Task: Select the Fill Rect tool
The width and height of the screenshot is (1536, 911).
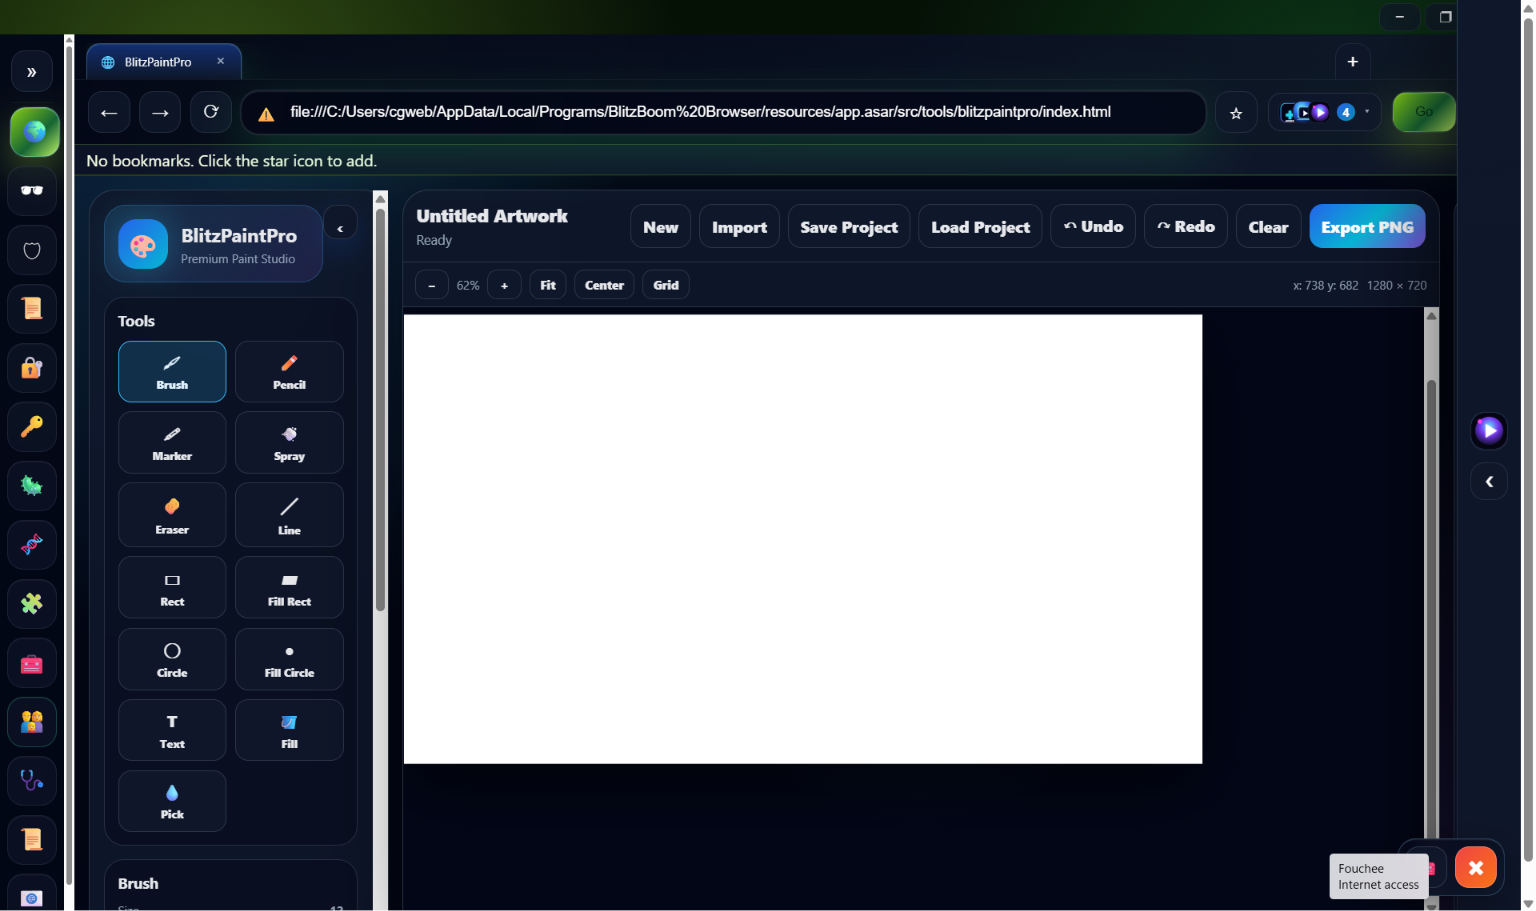Action: [x=289, y=588]
